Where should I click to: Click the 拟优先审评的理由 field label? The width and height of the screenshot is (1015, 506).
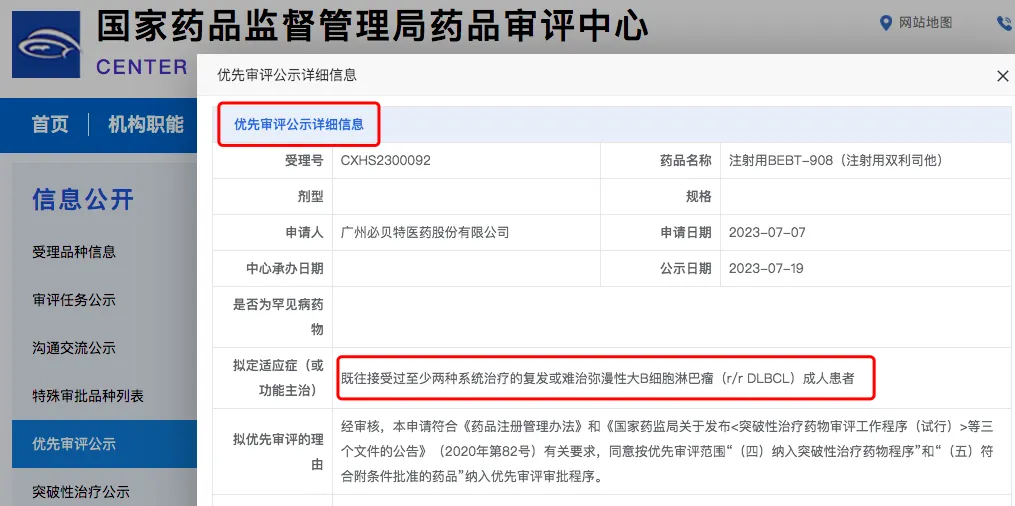278,452
